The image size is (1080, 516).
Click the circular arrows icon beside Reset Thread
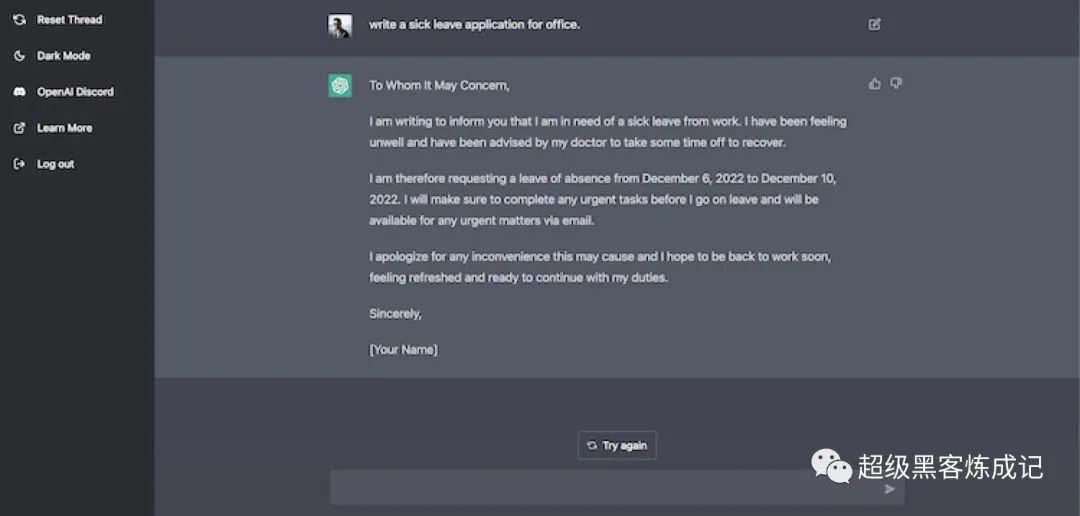coord(19,20)
